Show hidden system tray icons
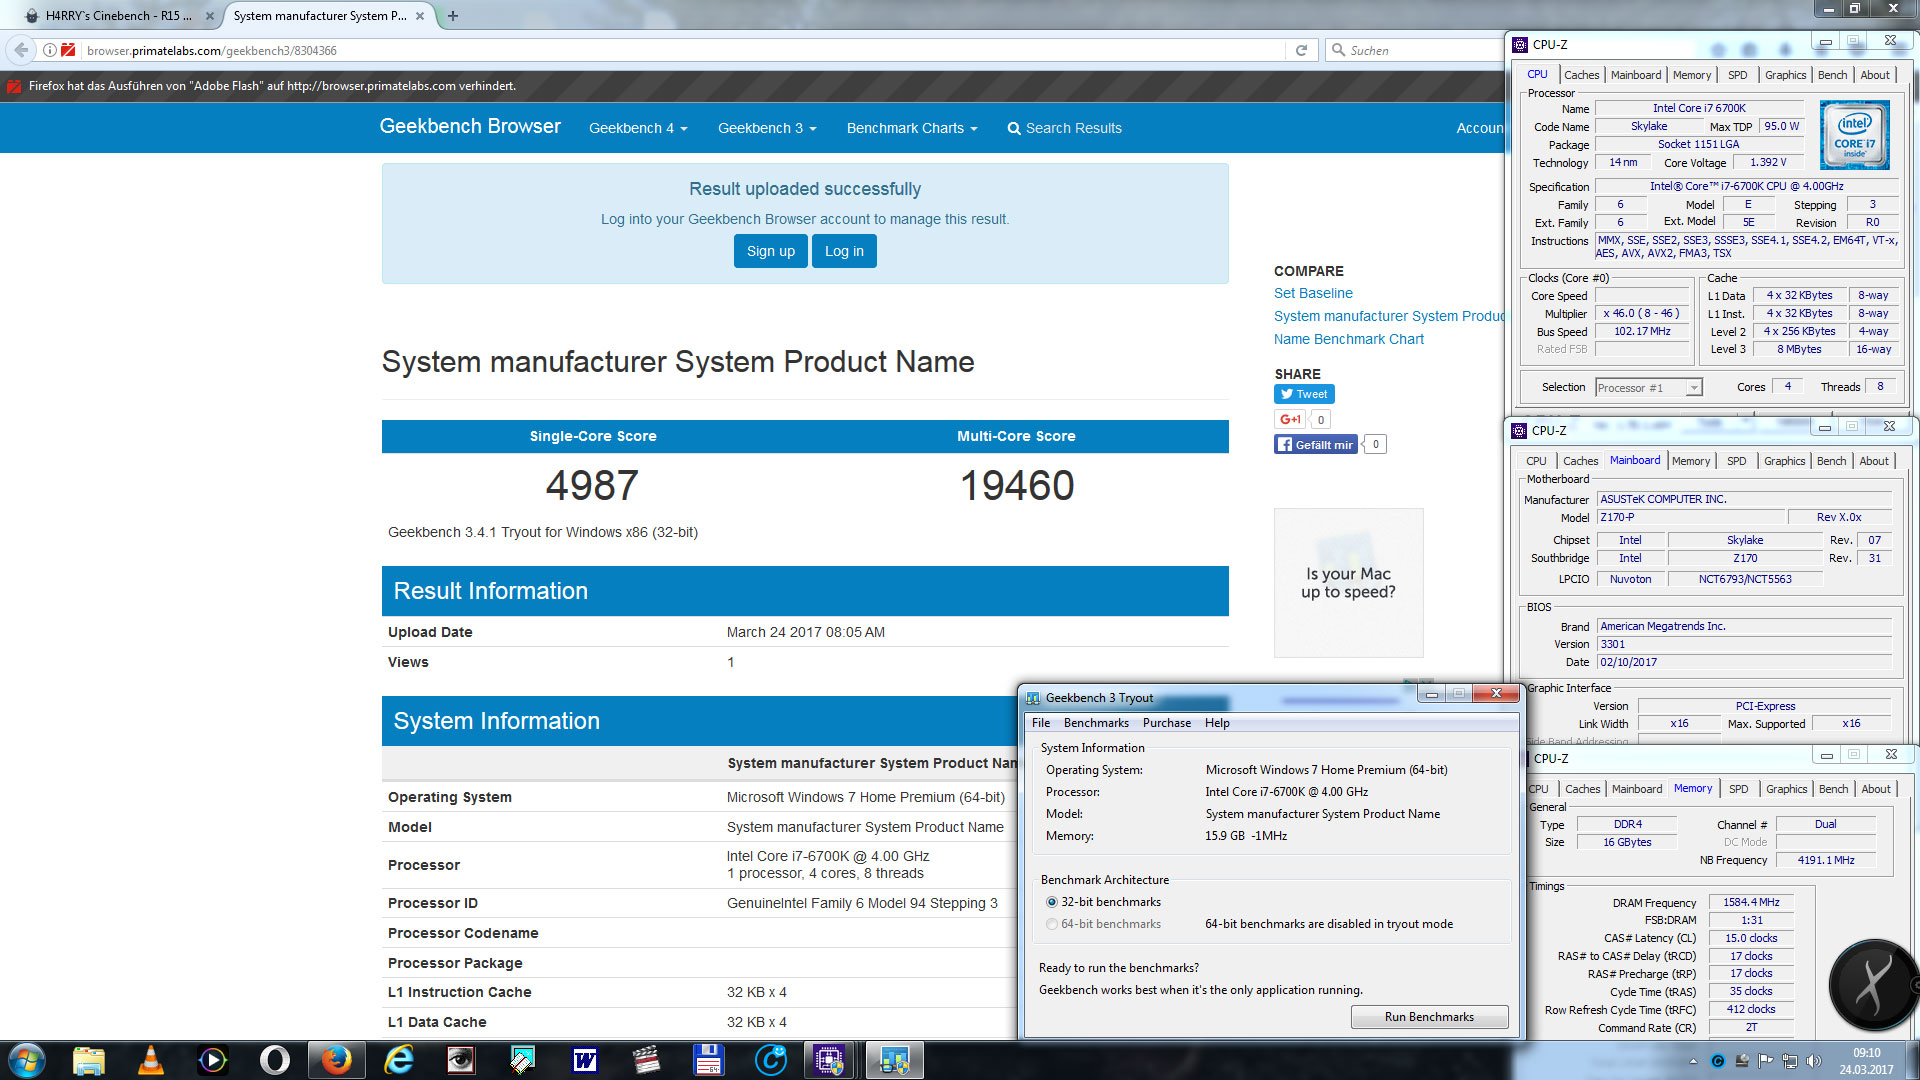 (x=1693, y=1061)
